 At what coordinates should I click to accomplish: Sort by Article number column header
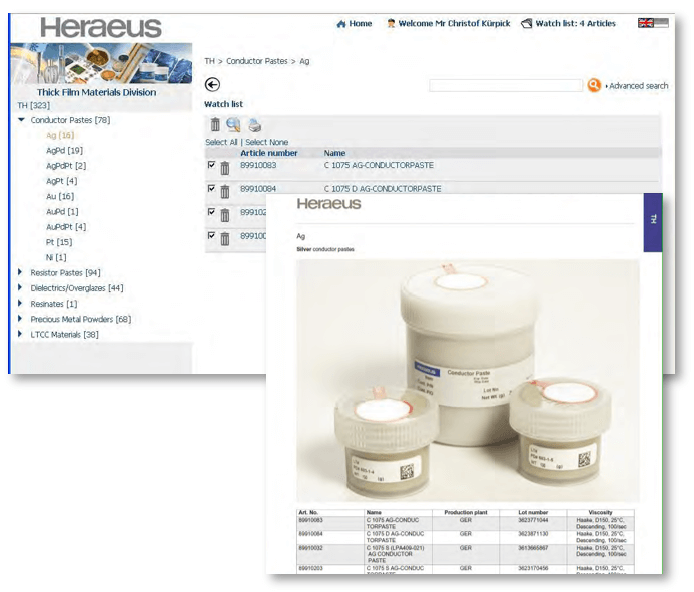pos(269,153)
